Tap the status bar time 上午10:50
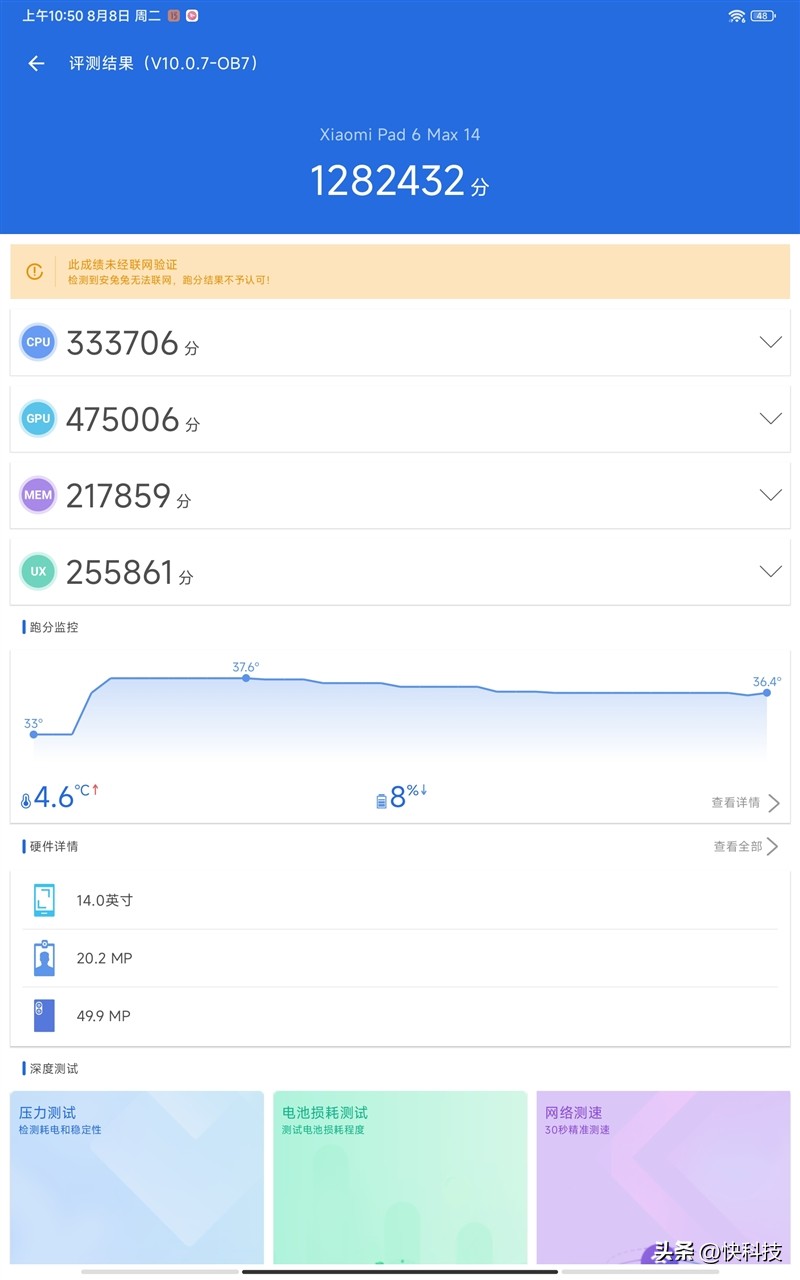 (52, 16)
